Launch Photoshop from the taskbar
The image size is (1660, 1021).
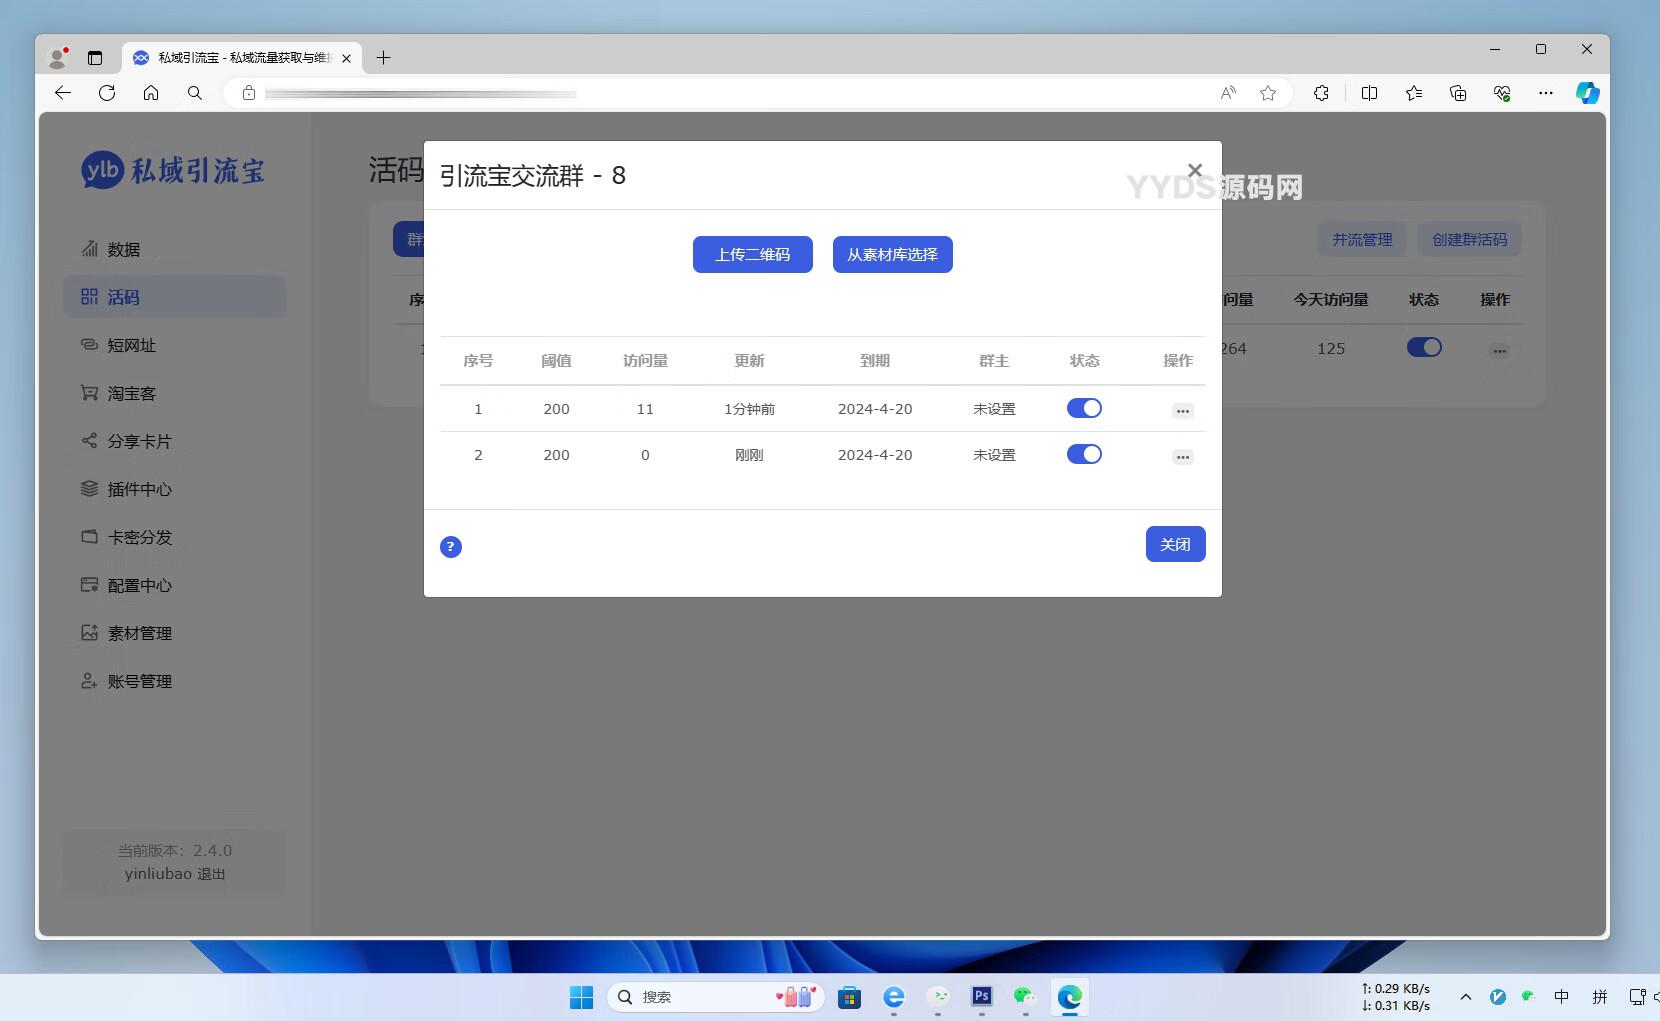[981, 996]
